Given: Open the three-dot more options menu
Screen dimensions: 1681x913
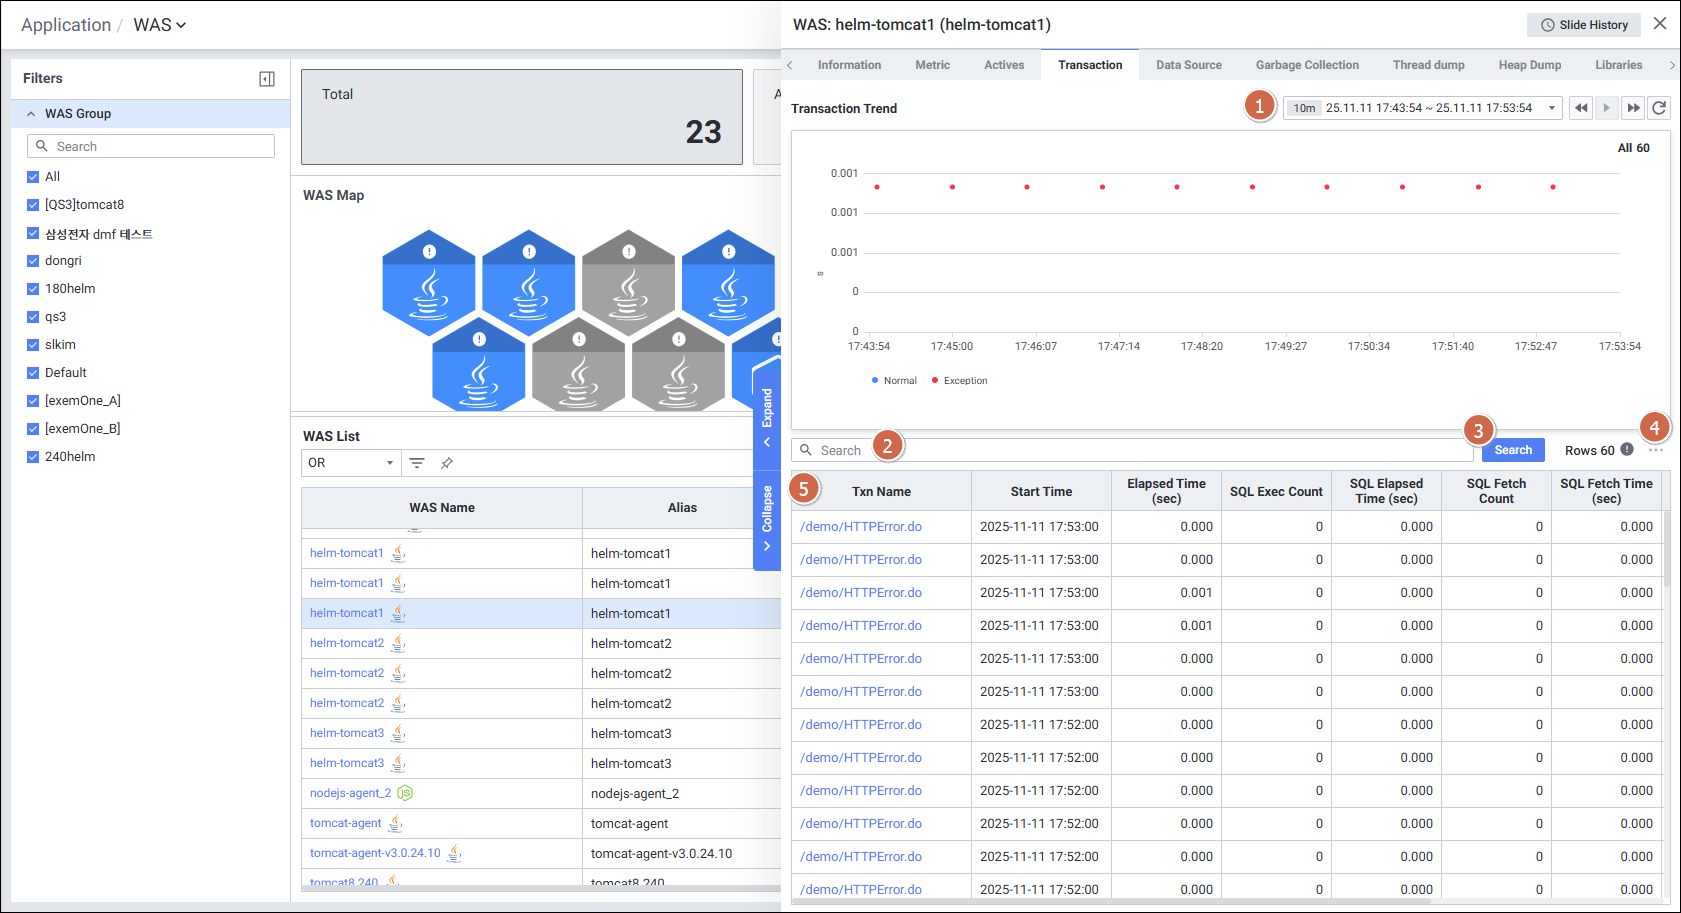Looking at the screenshot, I should coord(1656,450).
